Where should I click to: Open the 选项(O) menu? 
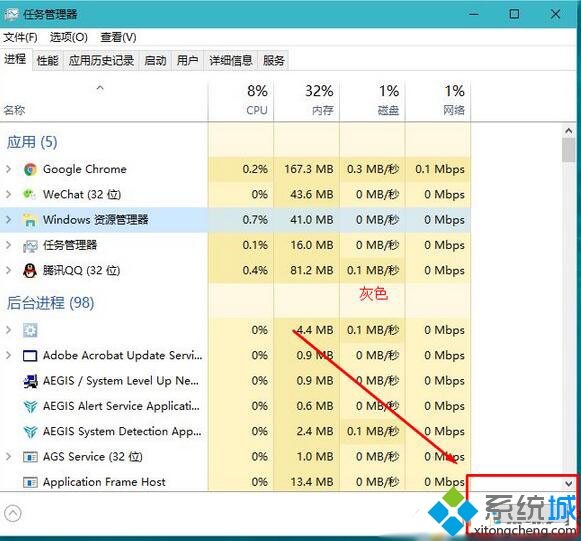point(69,37)
